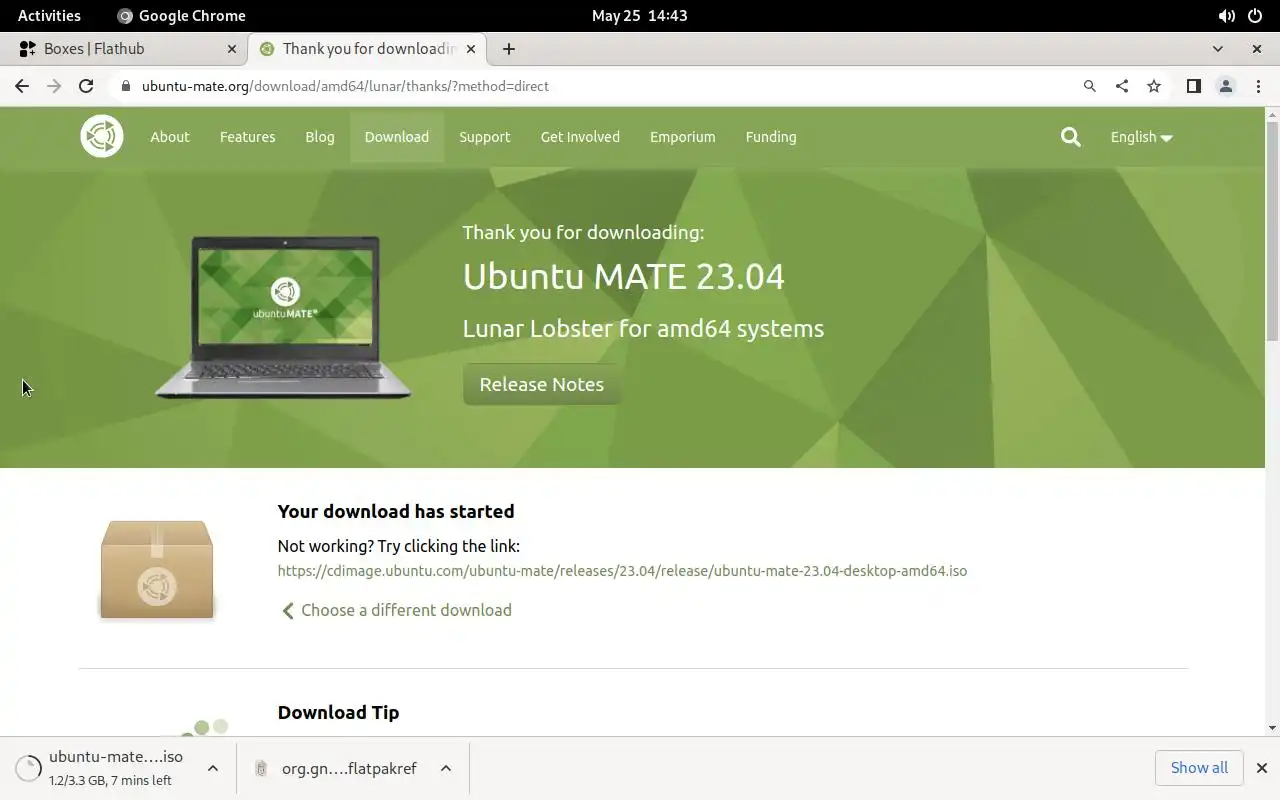Image resolution: width=1280 pixels, height=800 pixels.
Task: Click the website search magnifier icon
Action: pyautogui.click(x=1071, y=137)
